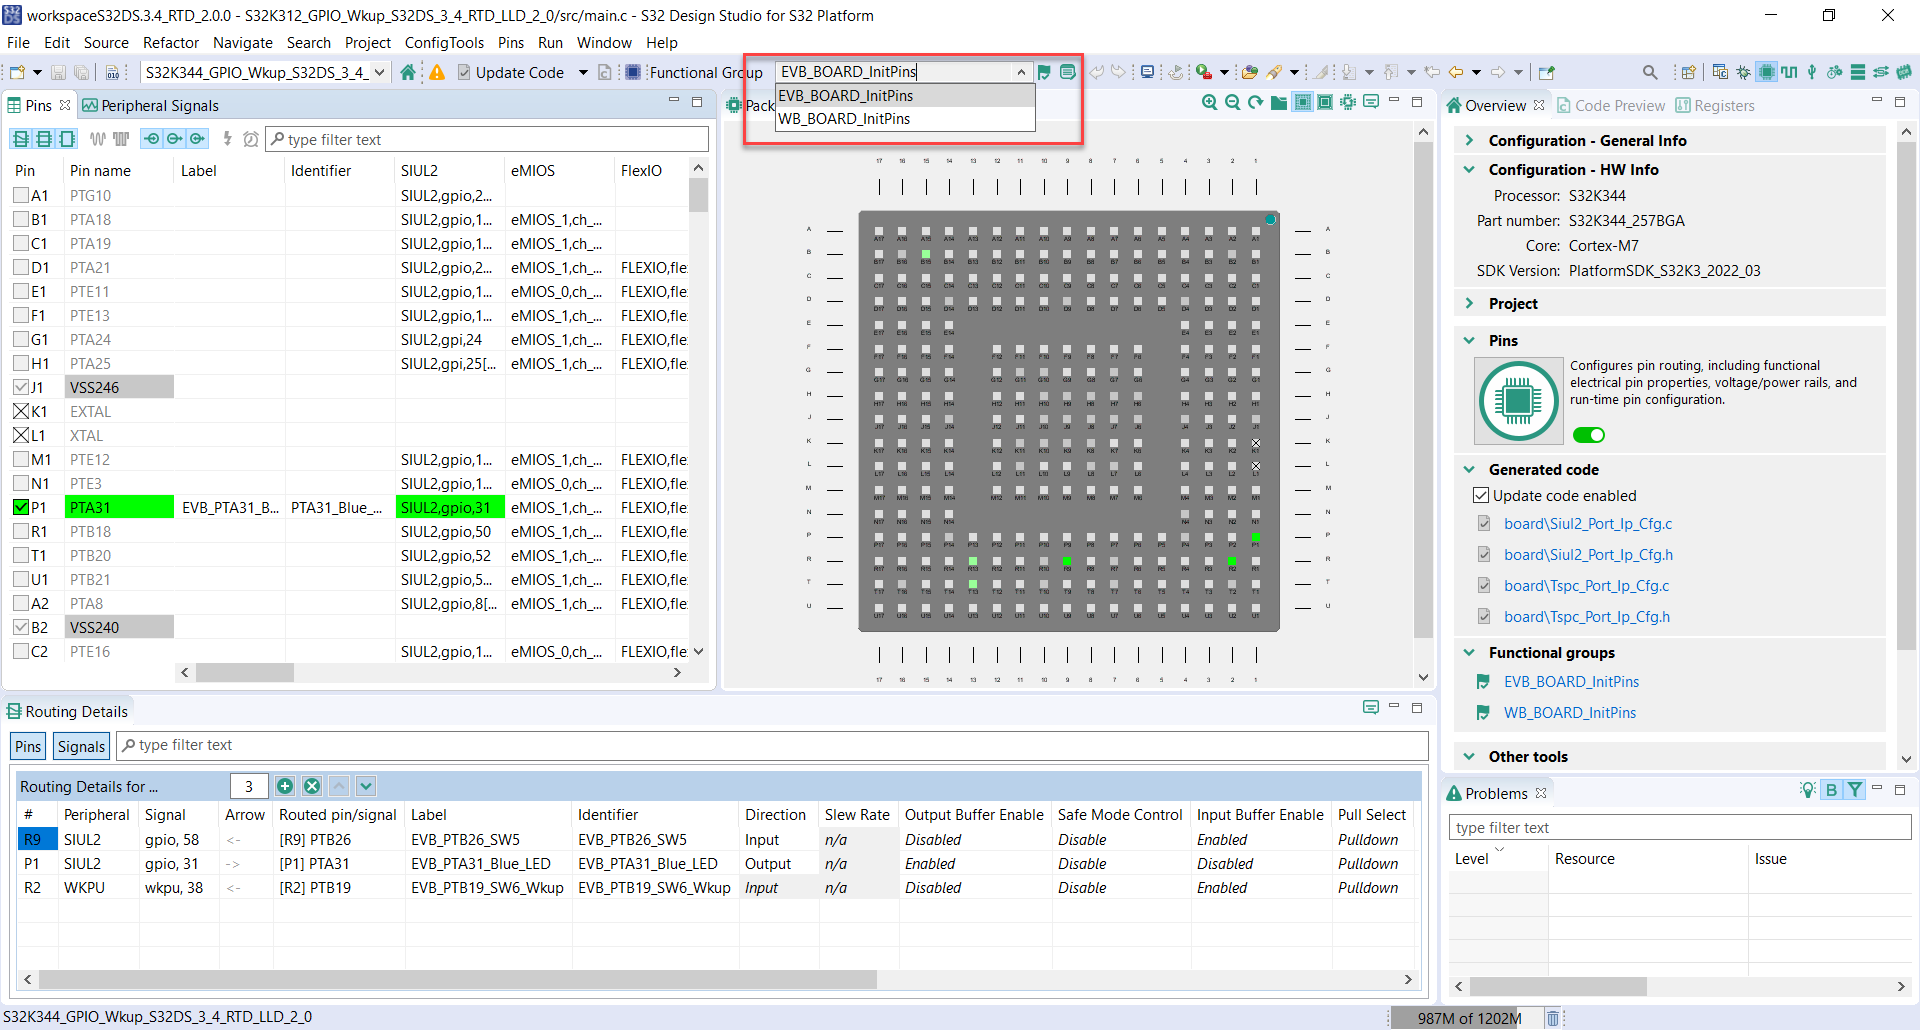Click the Functional Group properties icon
The image size is (1920, 1030).
pos(1068,72)
